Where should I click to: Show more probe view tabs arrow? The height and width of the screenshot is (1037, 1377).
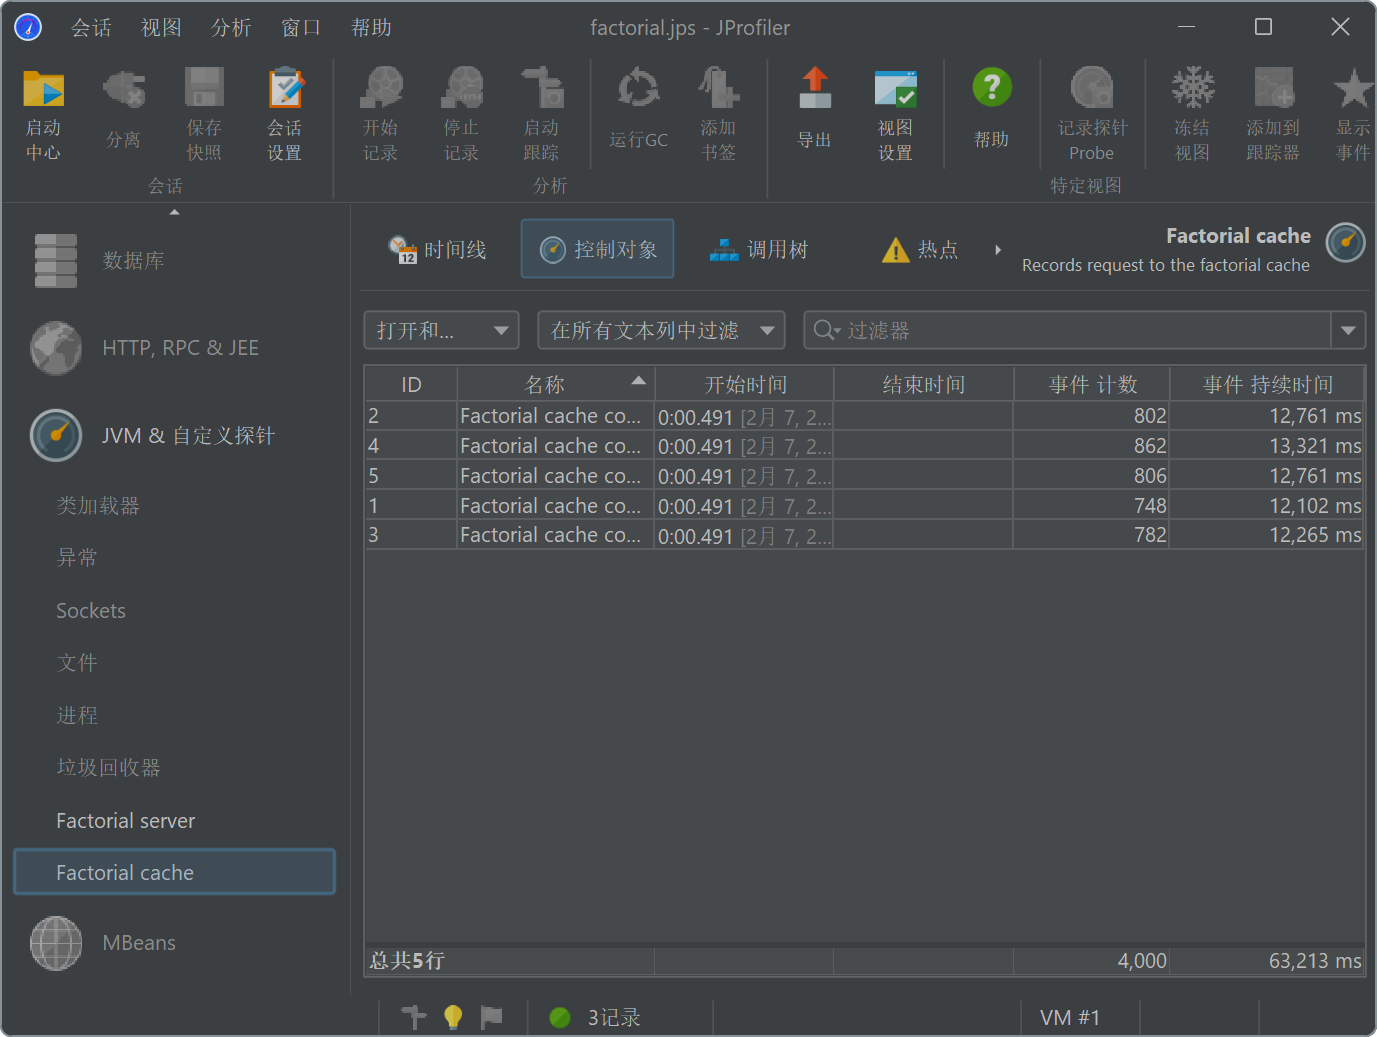coord(998,250)
